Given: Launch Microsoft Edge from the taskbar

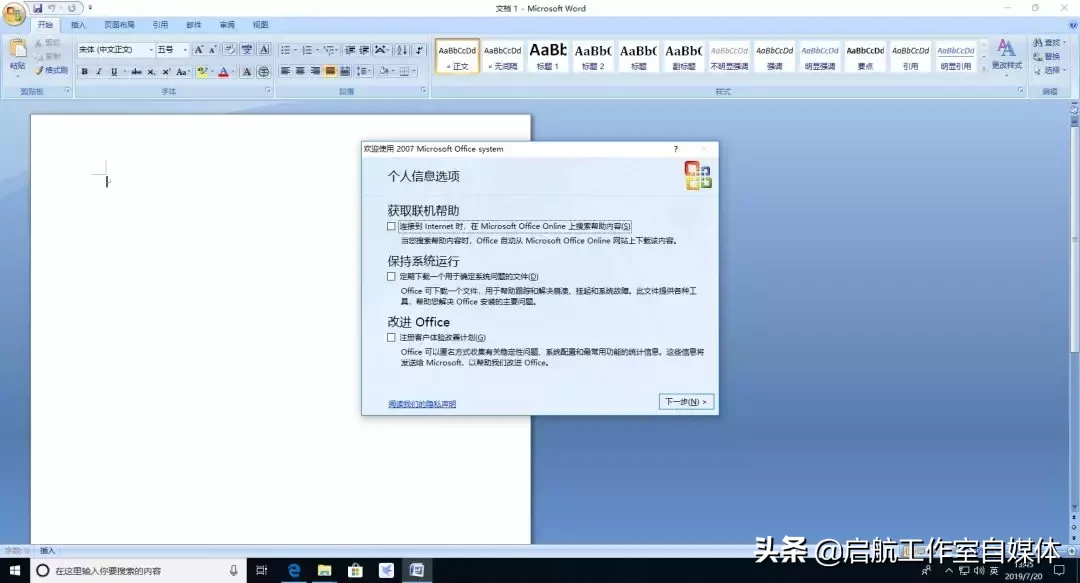Looking at the screenshot, I should point(294,569).
